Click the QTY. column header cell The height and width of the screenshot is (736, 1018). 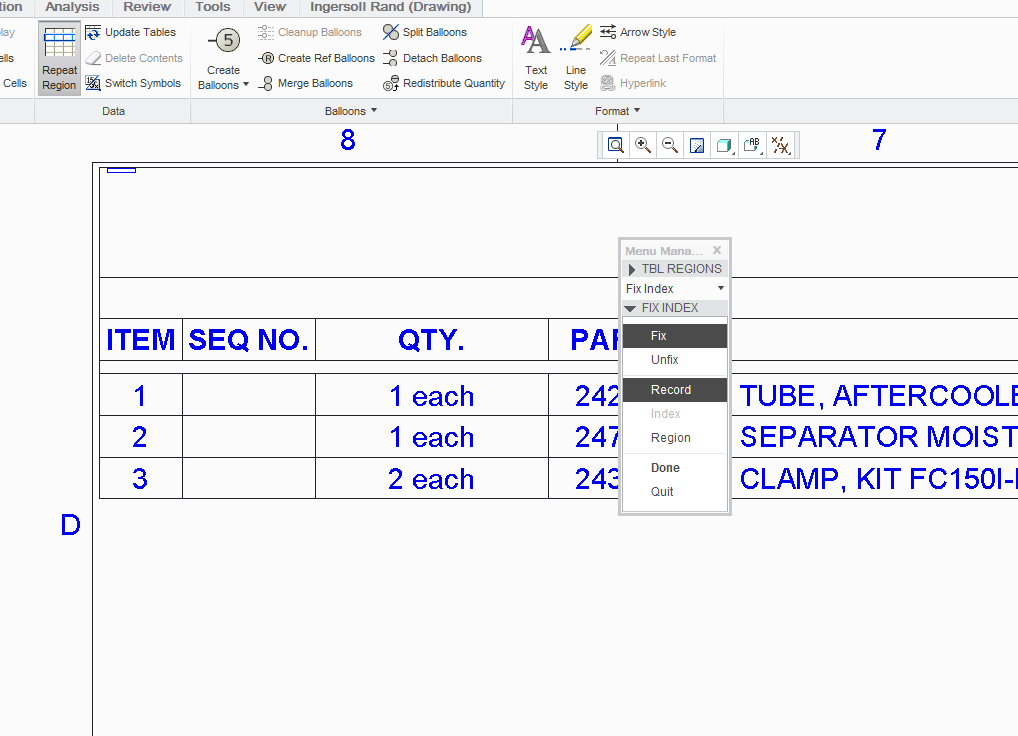point(432,339)
